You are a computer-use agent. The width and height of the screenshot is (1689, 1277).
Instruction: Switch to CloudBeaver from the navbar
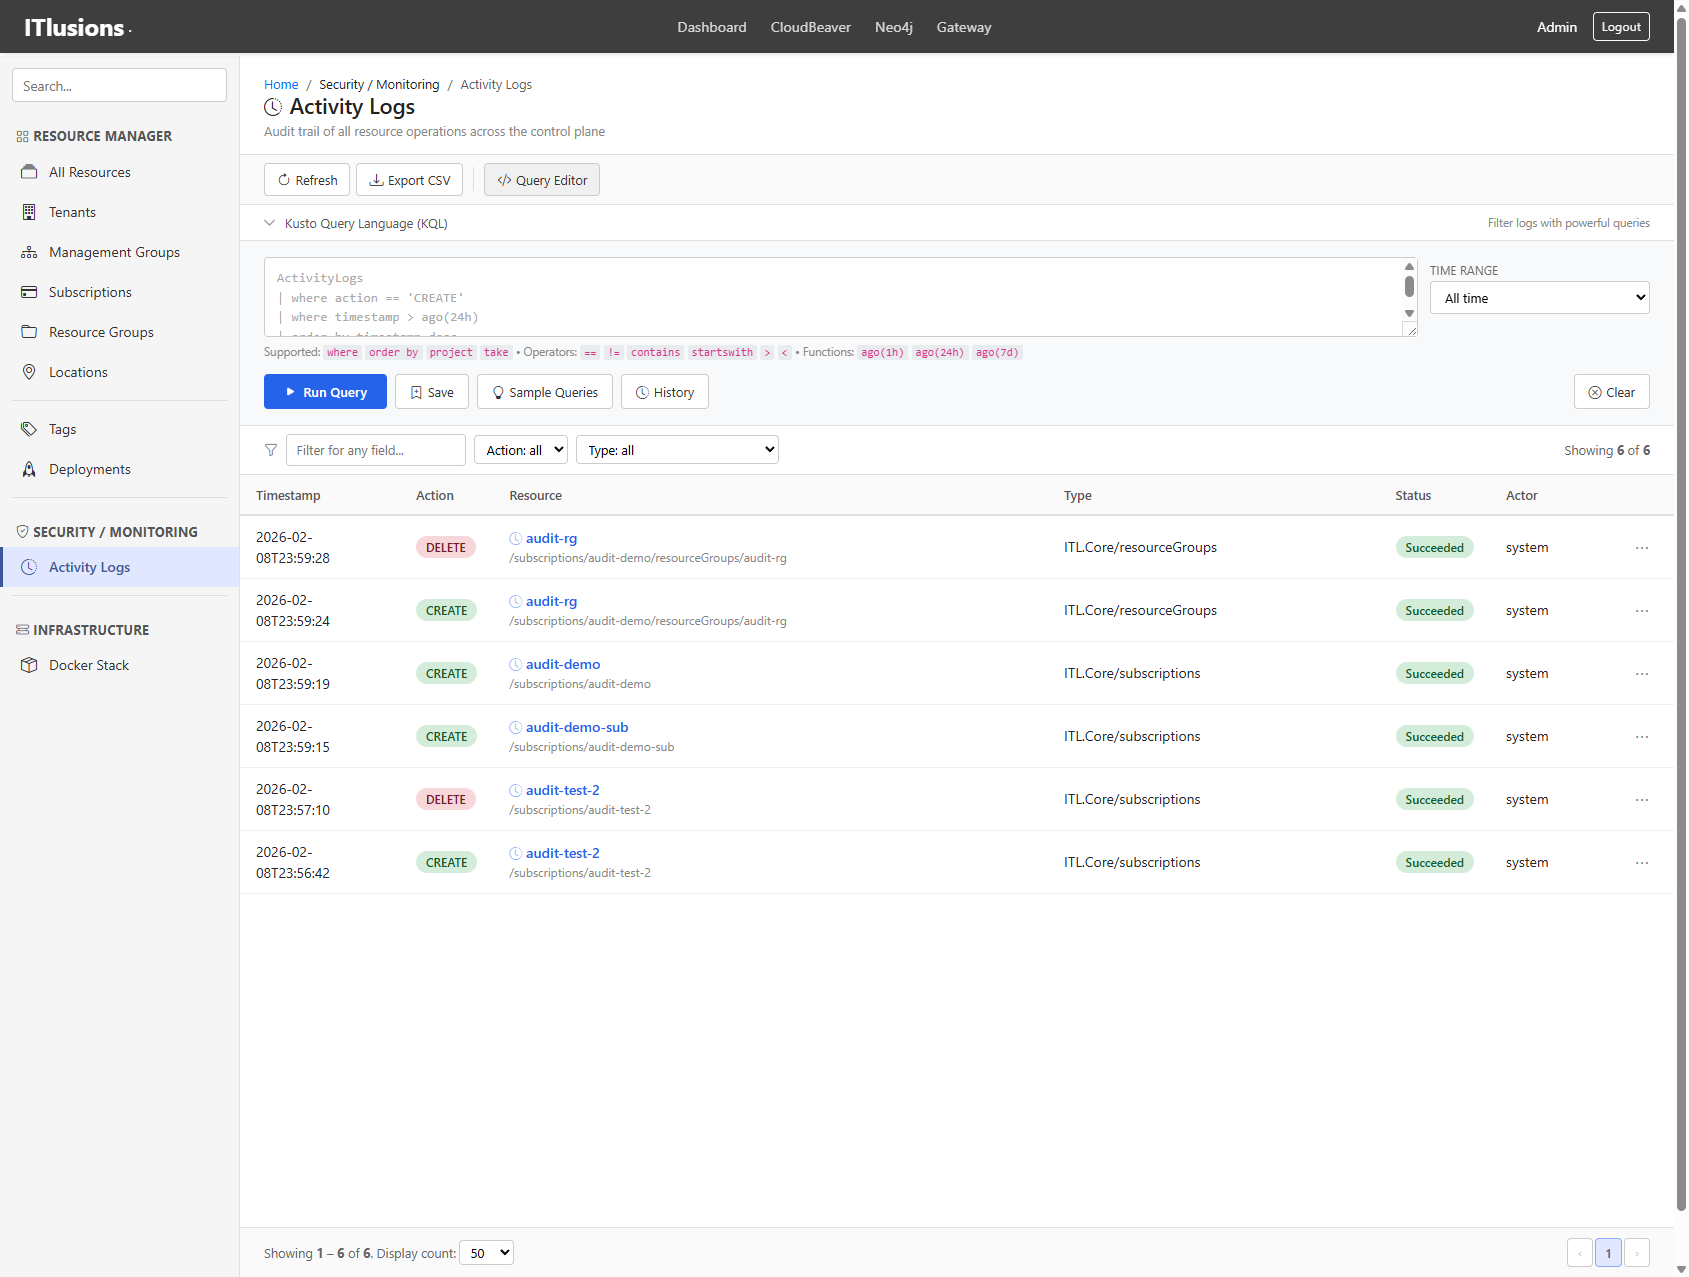coord(810,27)
